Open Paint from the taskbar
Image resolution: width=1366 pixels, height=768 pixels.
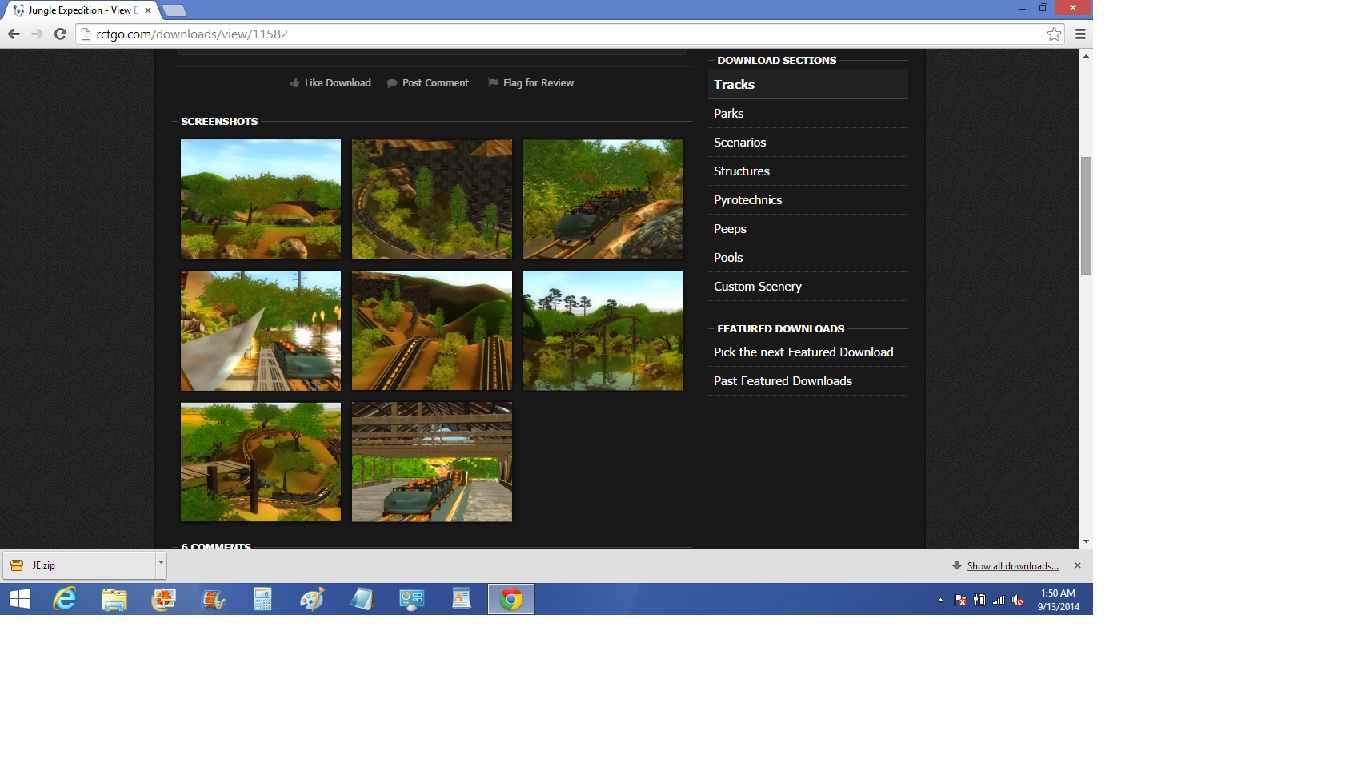click(312, 599)
